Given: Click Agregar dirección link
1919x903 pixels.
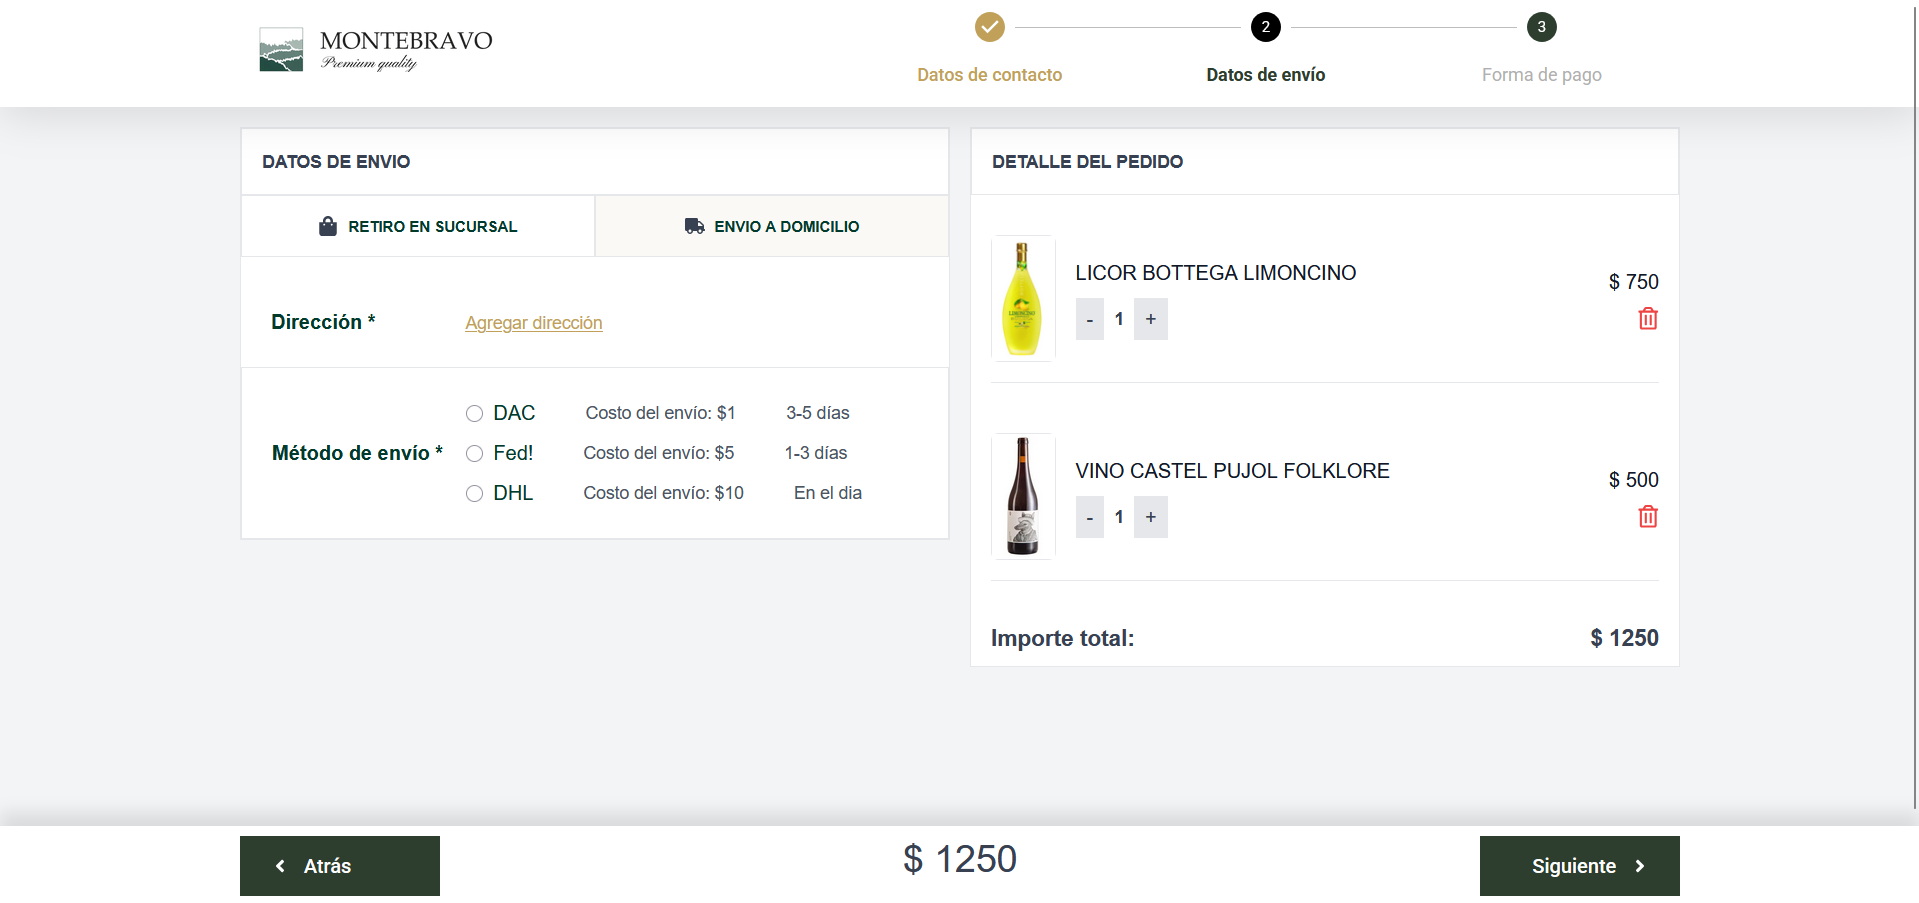Looking at the screenshot, I should pos(533,323).
